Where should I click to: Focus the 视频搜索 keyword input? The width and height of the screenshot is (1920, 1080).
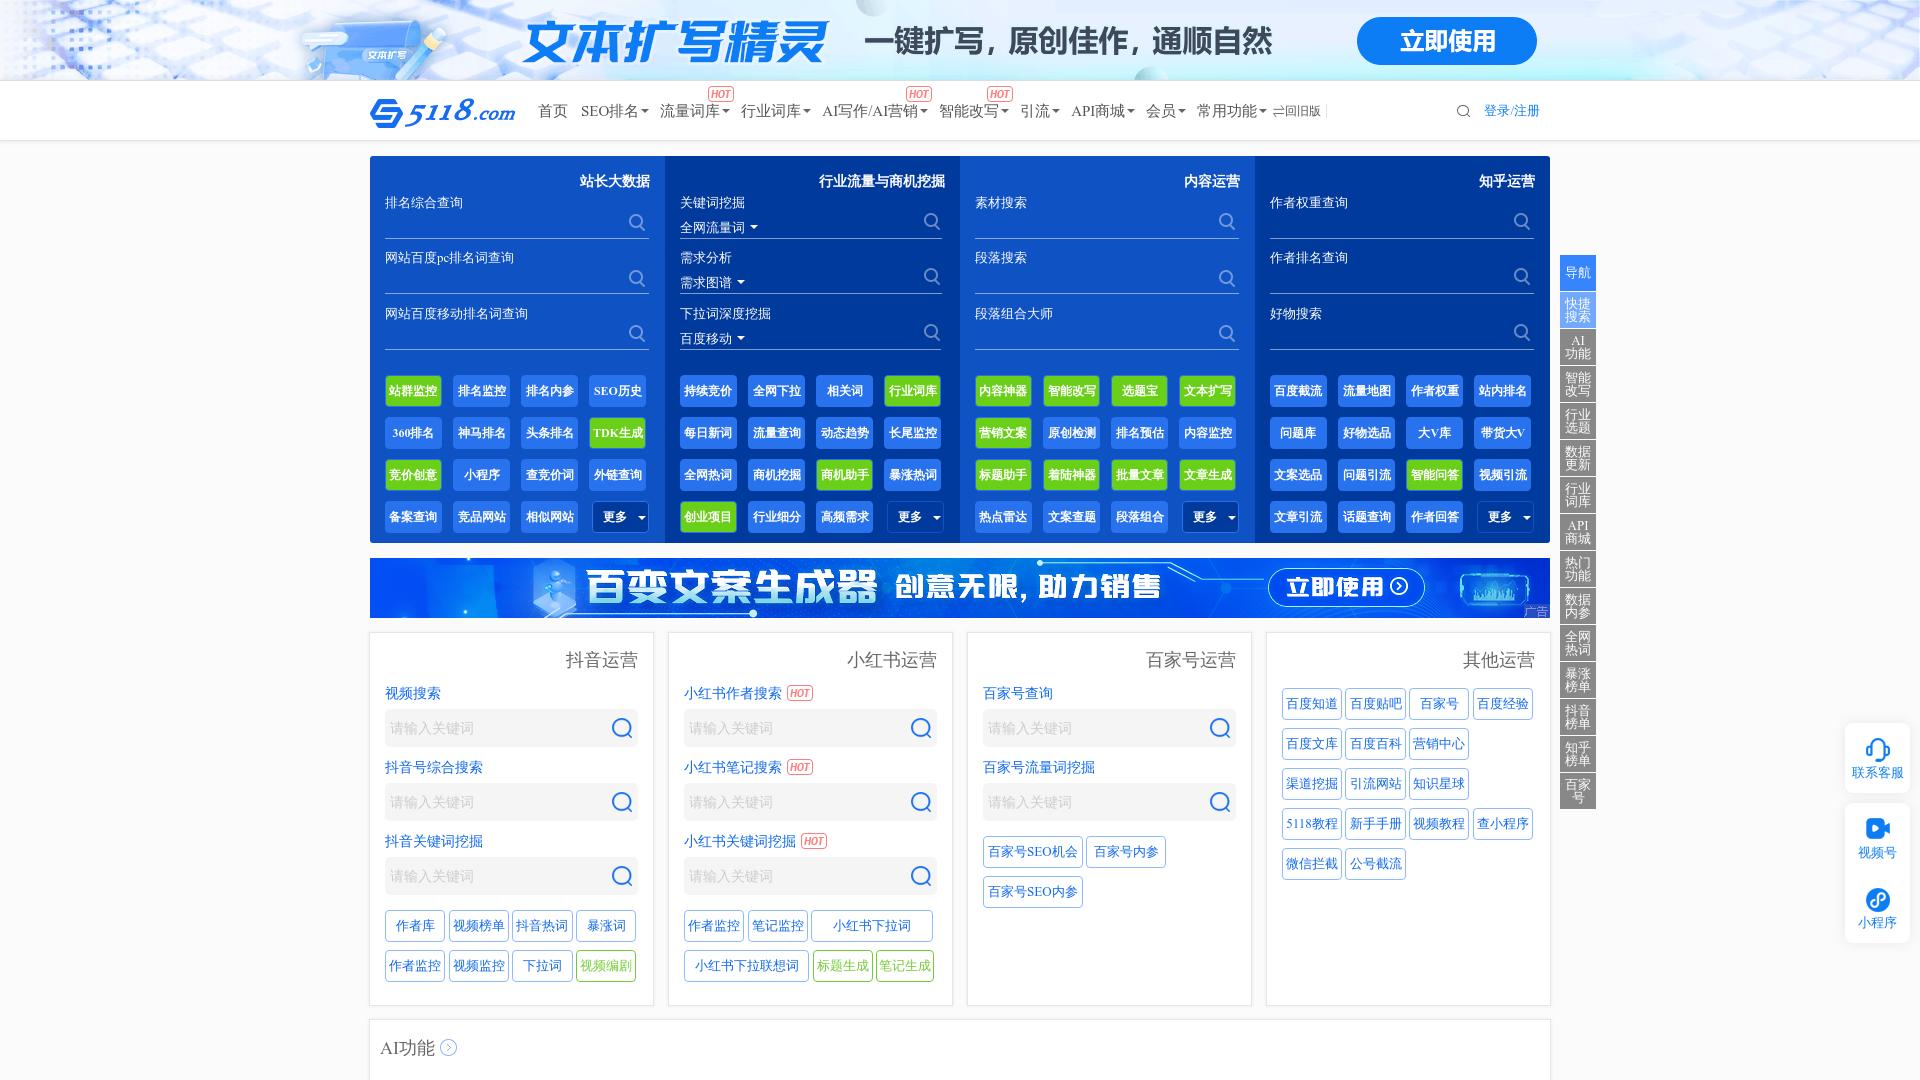pyautogui.click(x=511, y=728)
